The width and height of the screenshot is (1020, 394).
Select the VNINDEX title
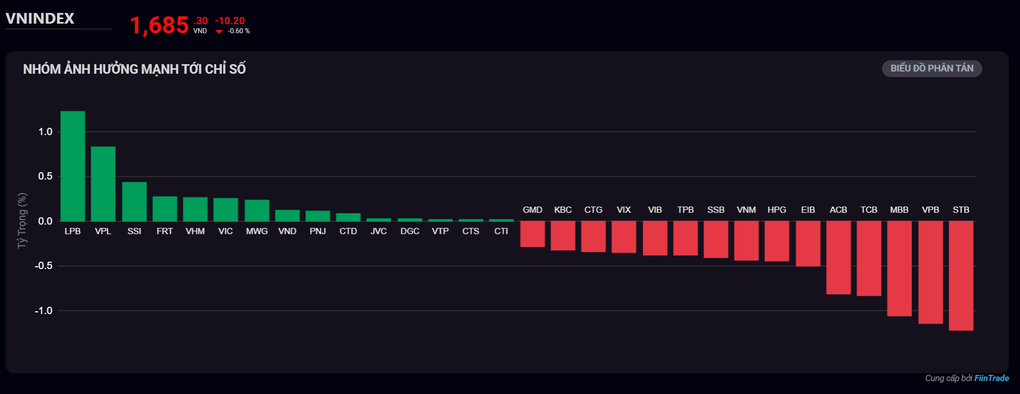40,19
